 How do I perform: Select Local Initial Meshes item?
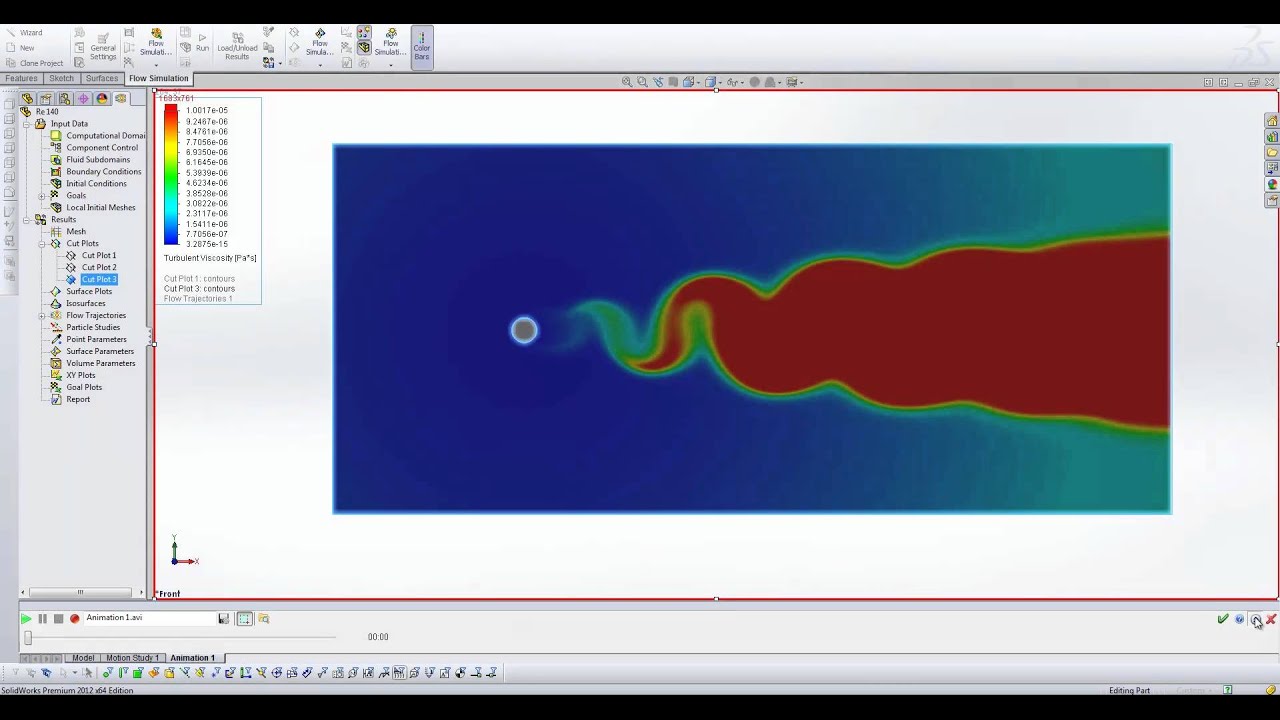pos(93,208)
